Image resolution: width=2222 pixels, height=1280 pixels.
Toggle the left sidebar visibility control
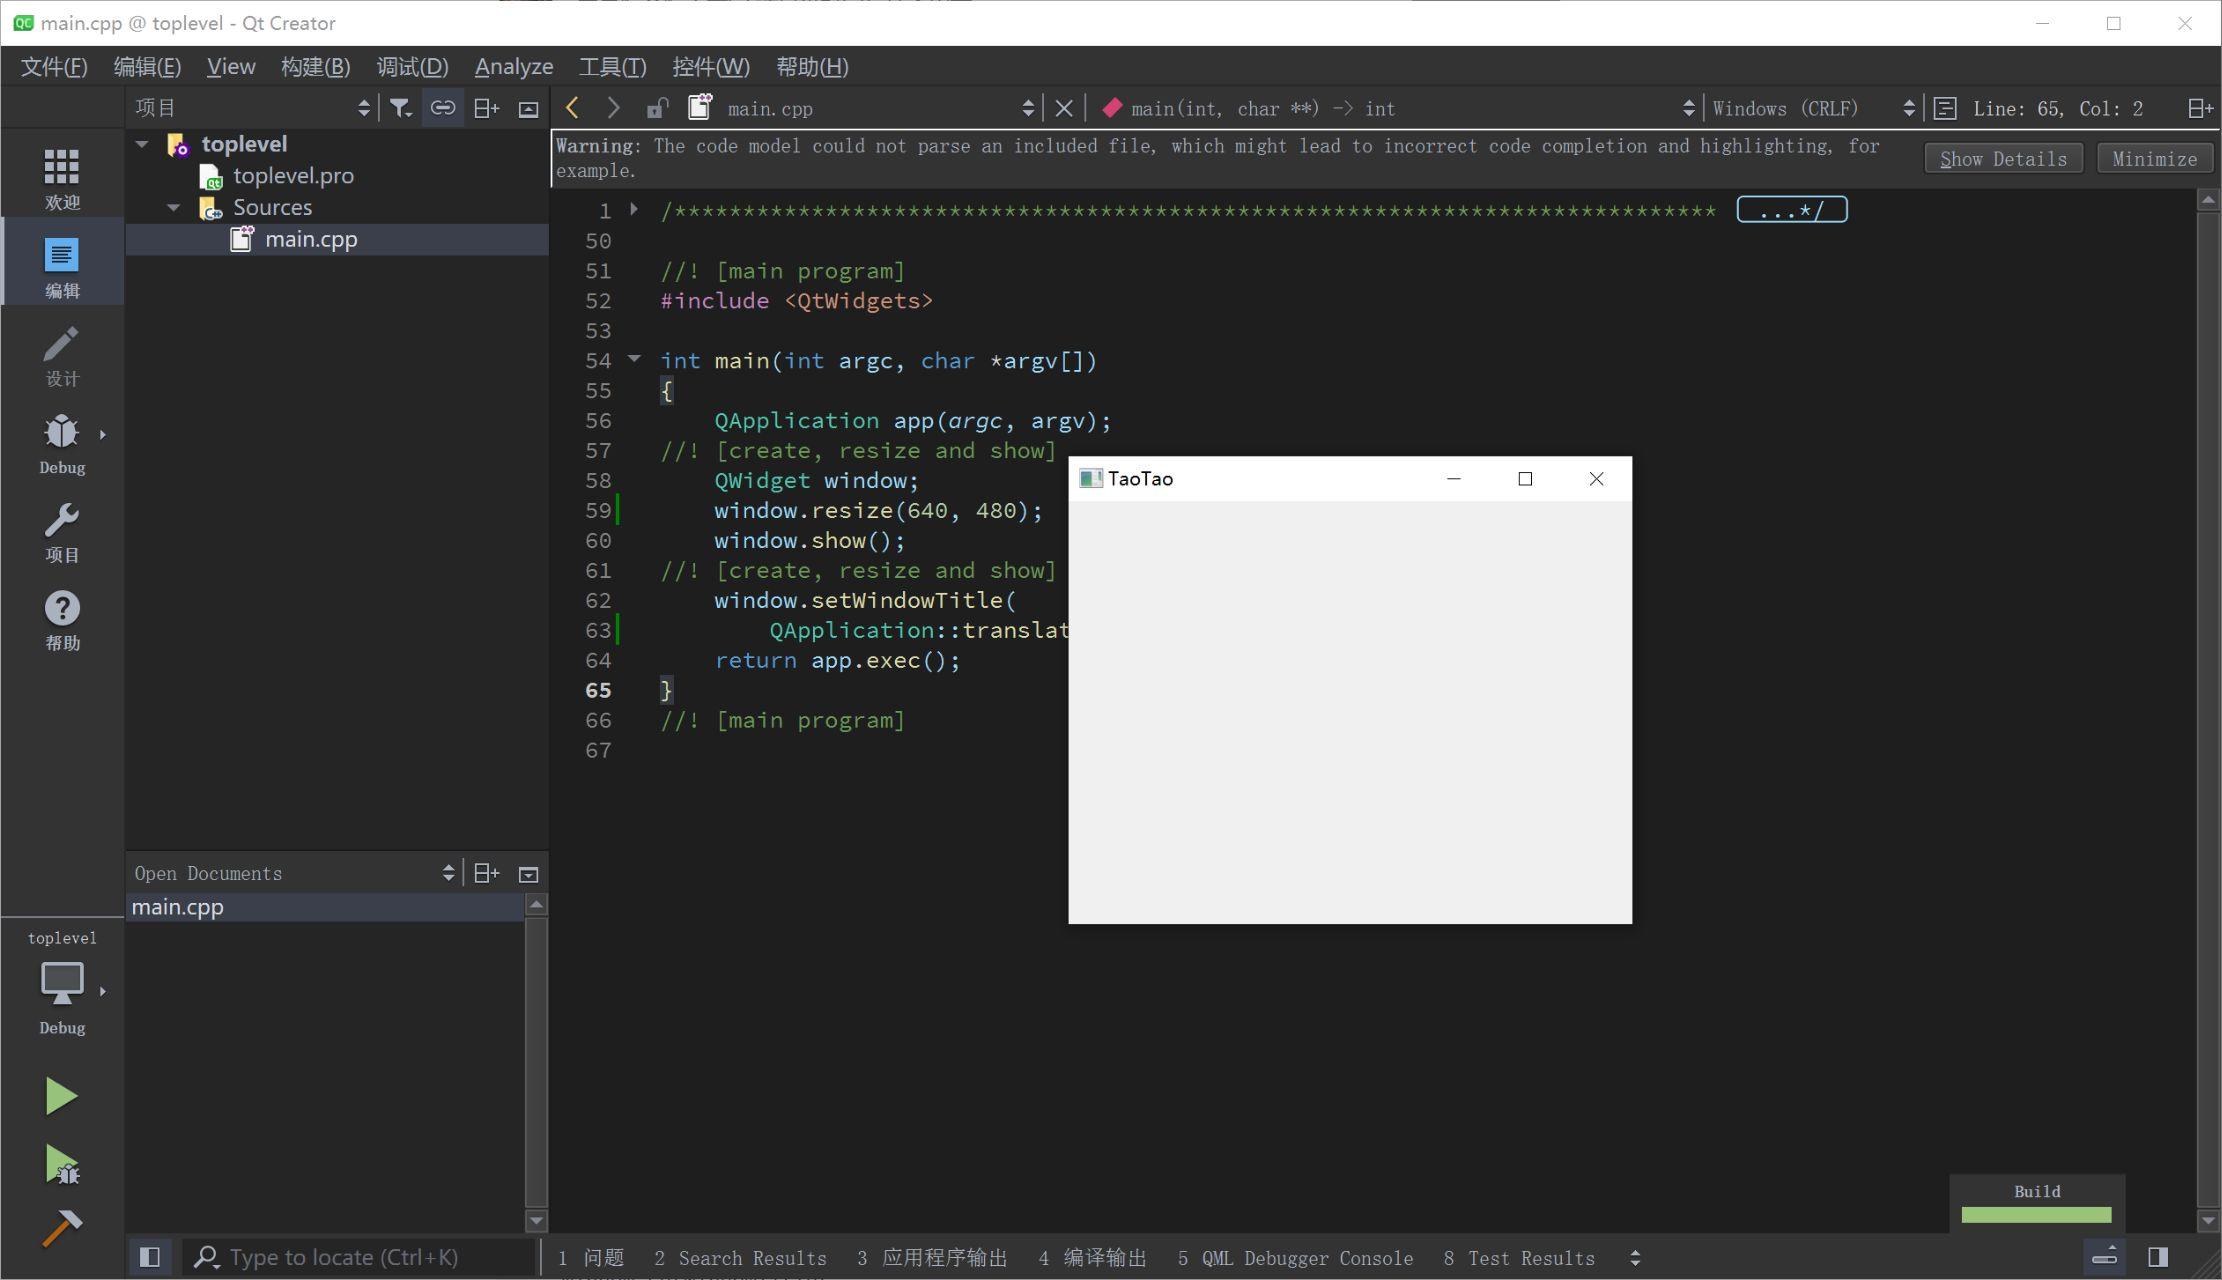[x=151, y=1257]
